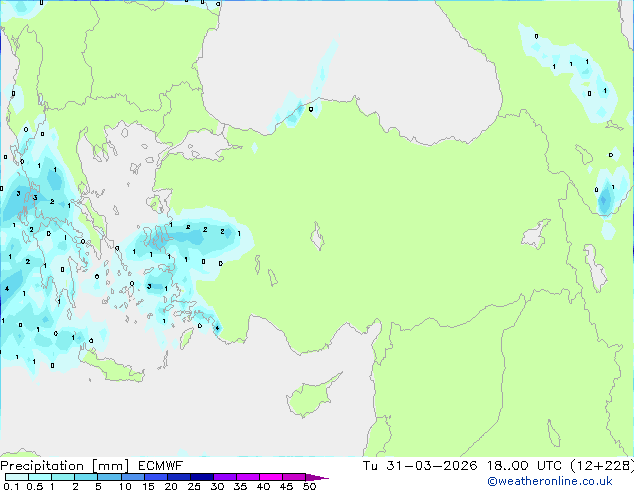
Task: Click the '(12+228)' forecast offset text
Action: [x=602, y=466]
